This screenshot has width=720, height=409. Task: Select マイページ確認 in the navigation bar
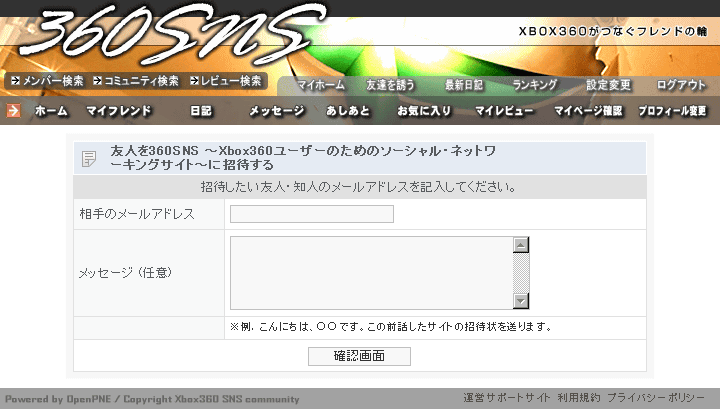(x=588, y=111)
